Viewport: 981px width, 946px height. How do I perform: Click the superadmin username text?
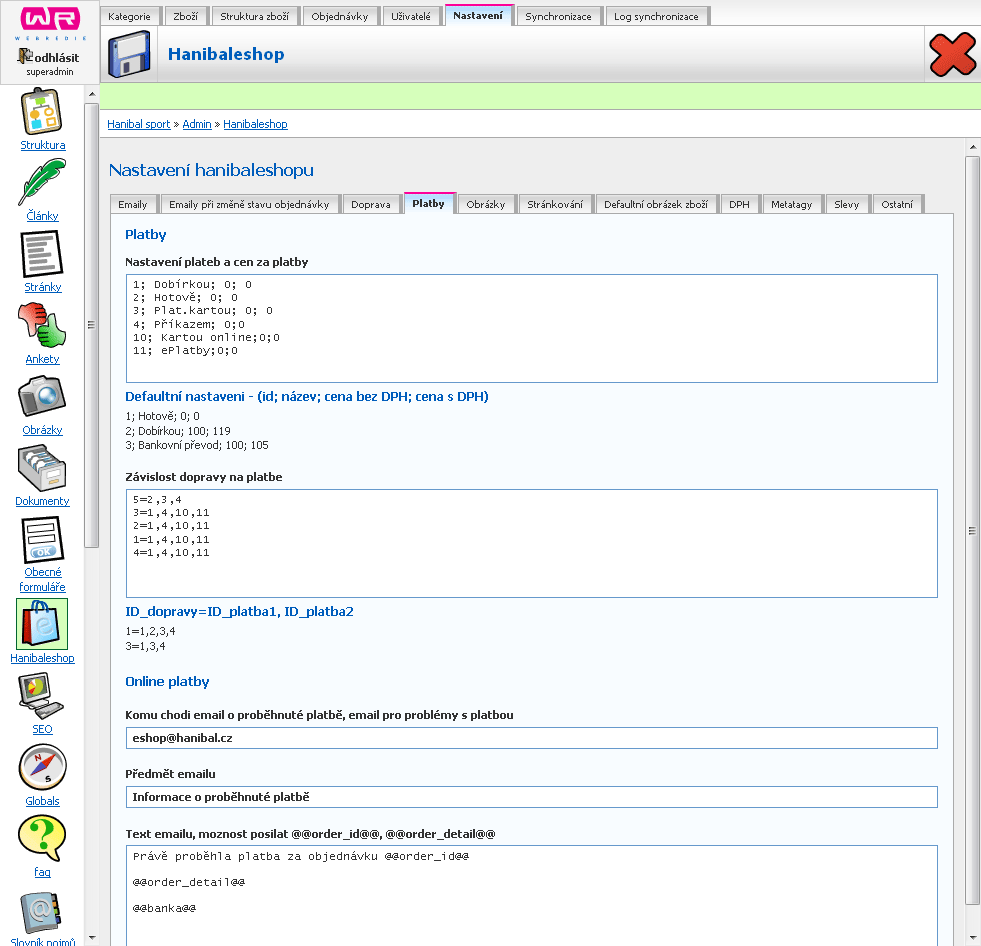(x=50, y=72)
